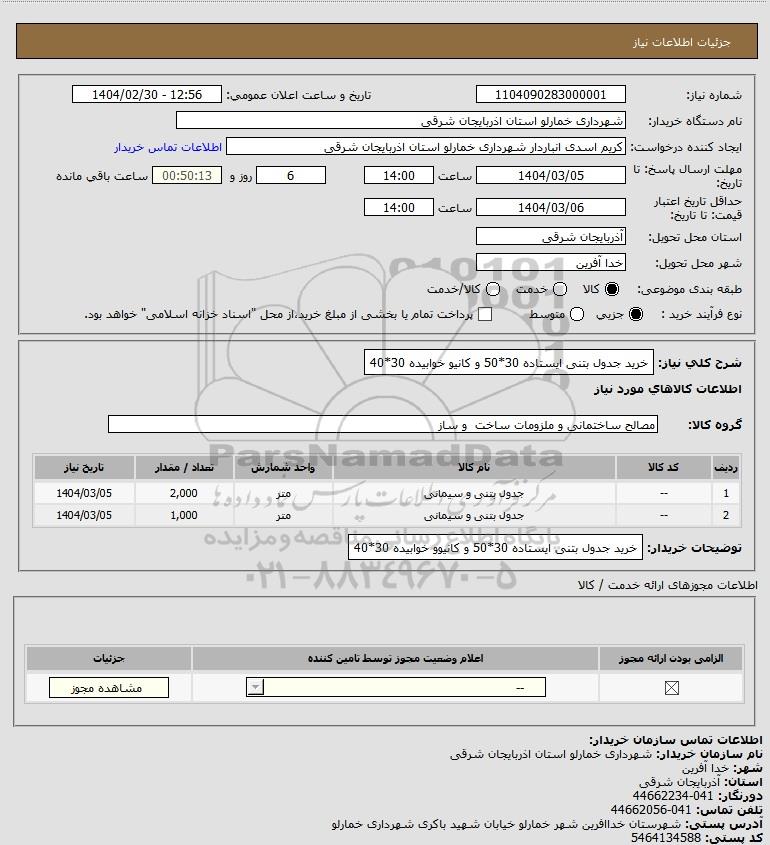This screenshot has height=845, width=770.
Task: Click the اطلاعات کالاهای مورد نیاز heading
Action: pos(668,389)
